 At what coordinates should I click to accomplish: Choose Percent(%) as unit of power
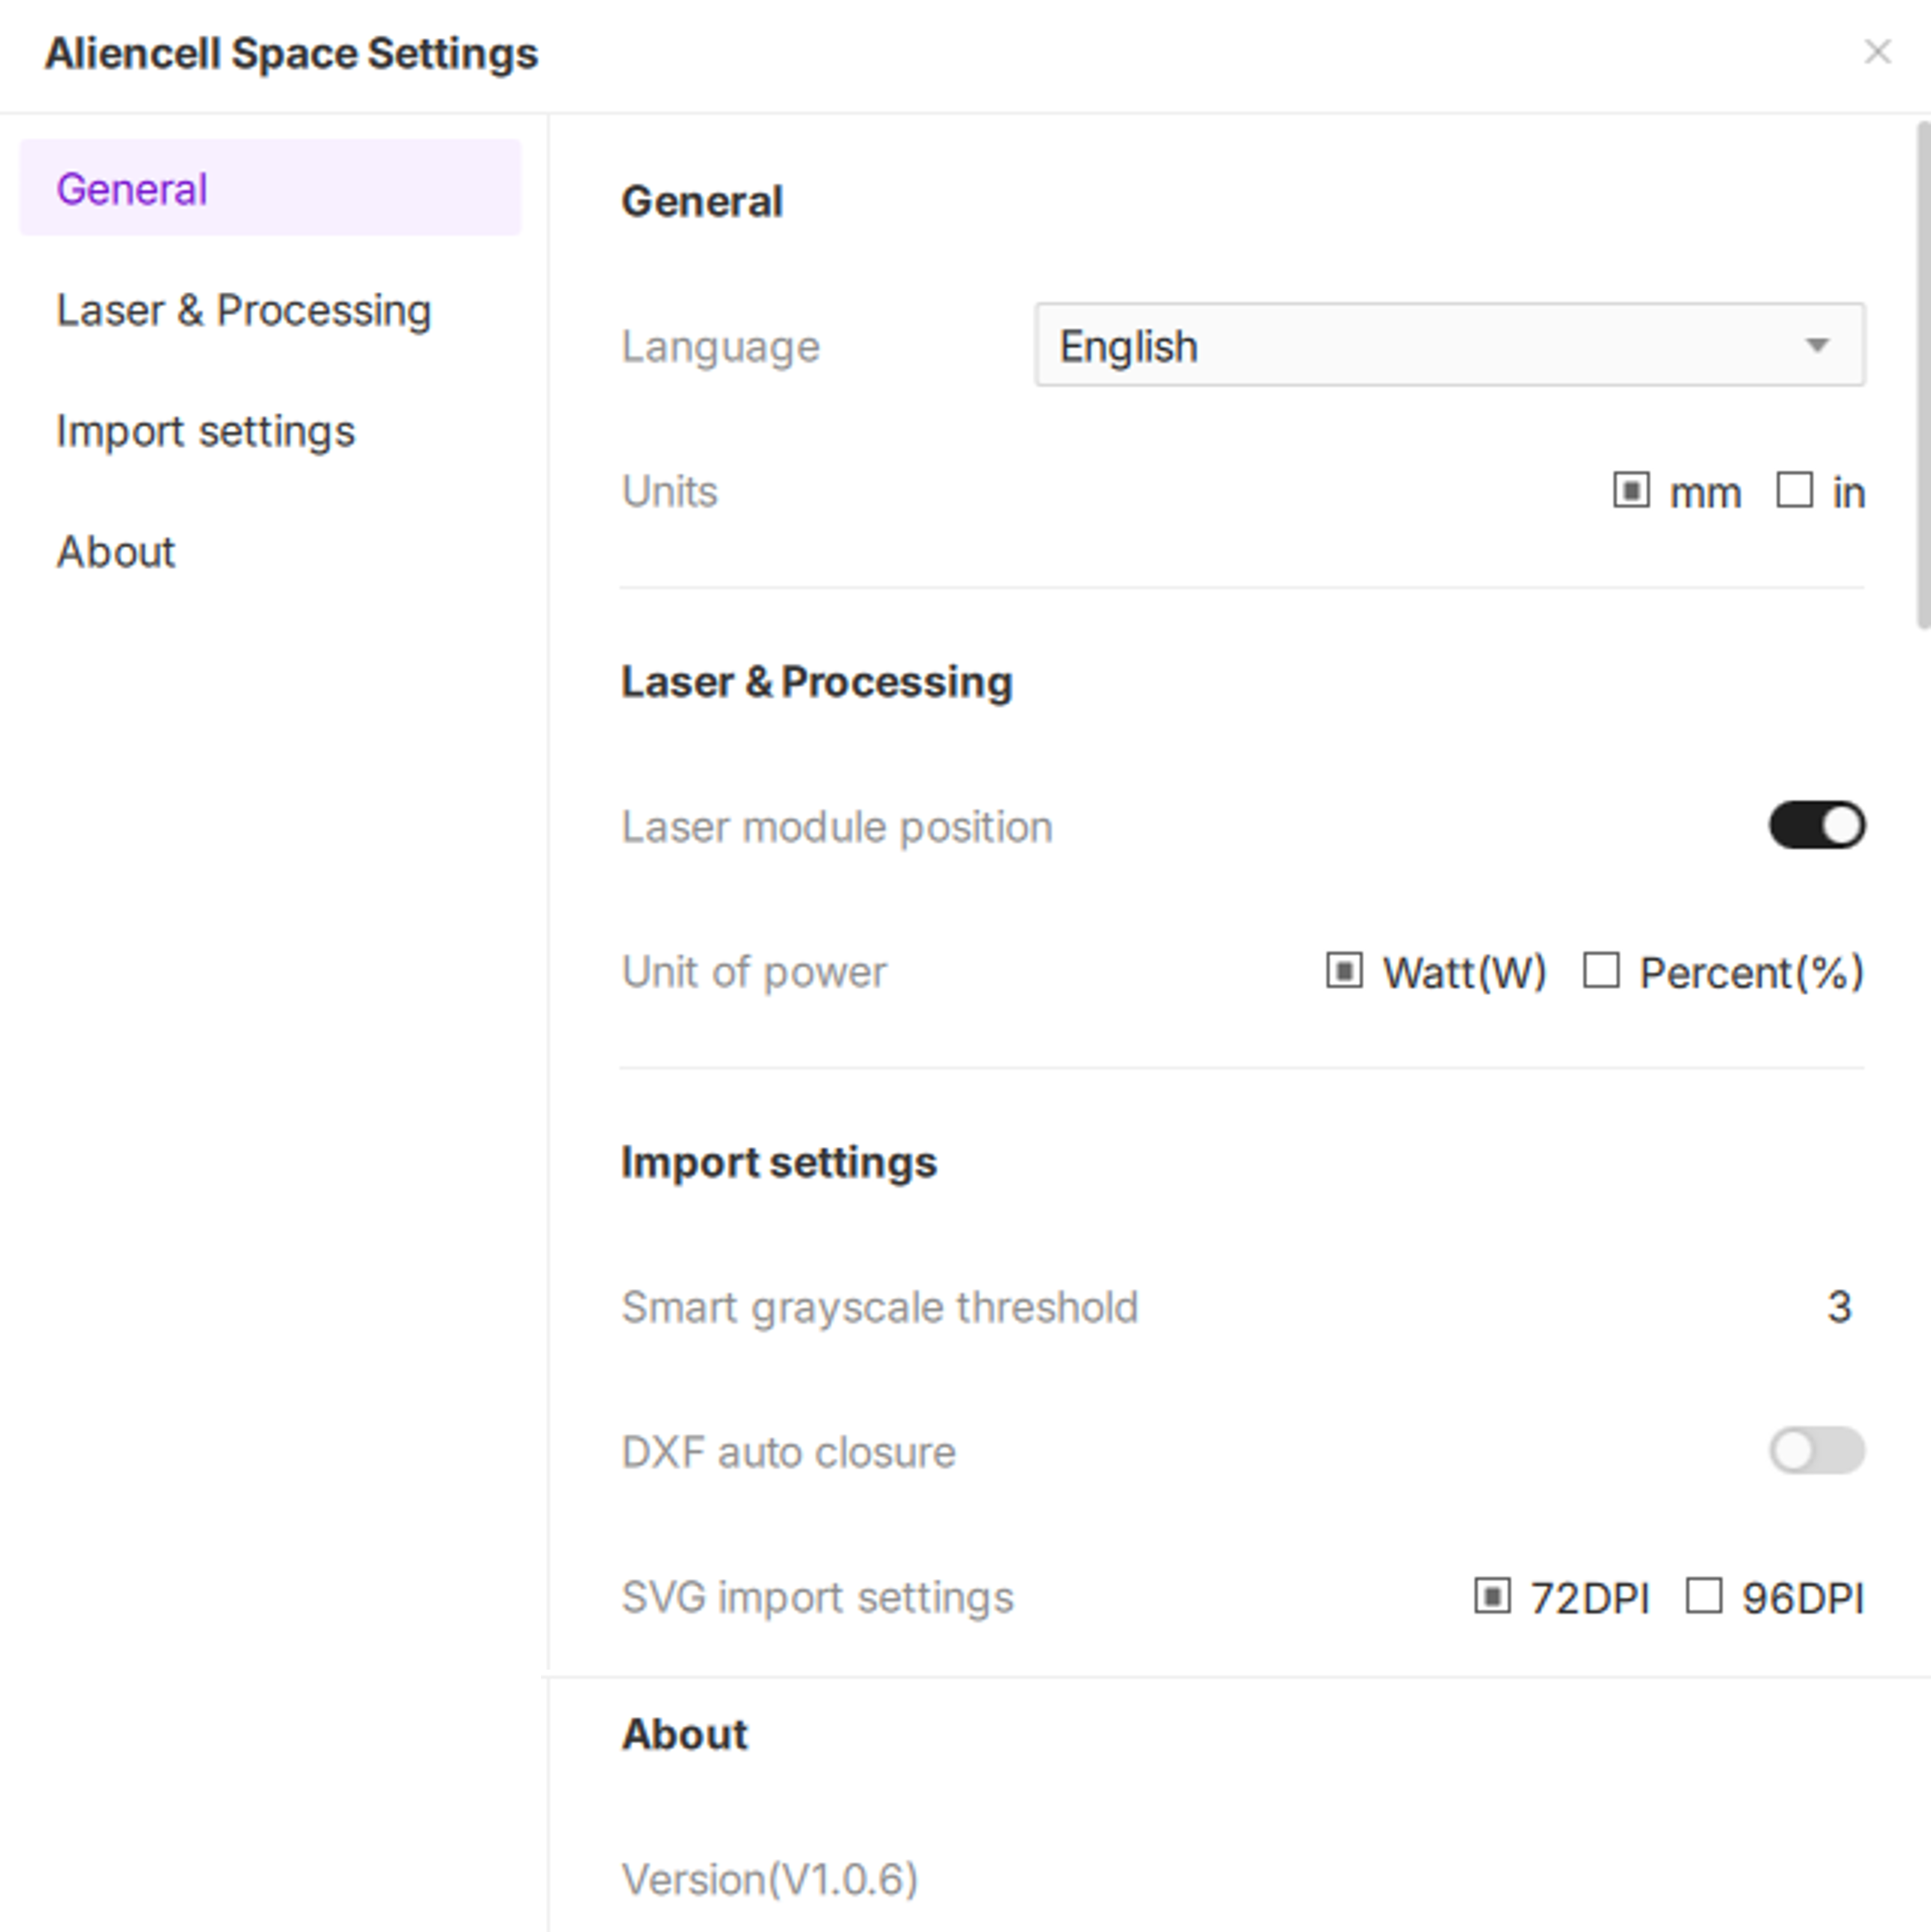[x=1601, y=971]
